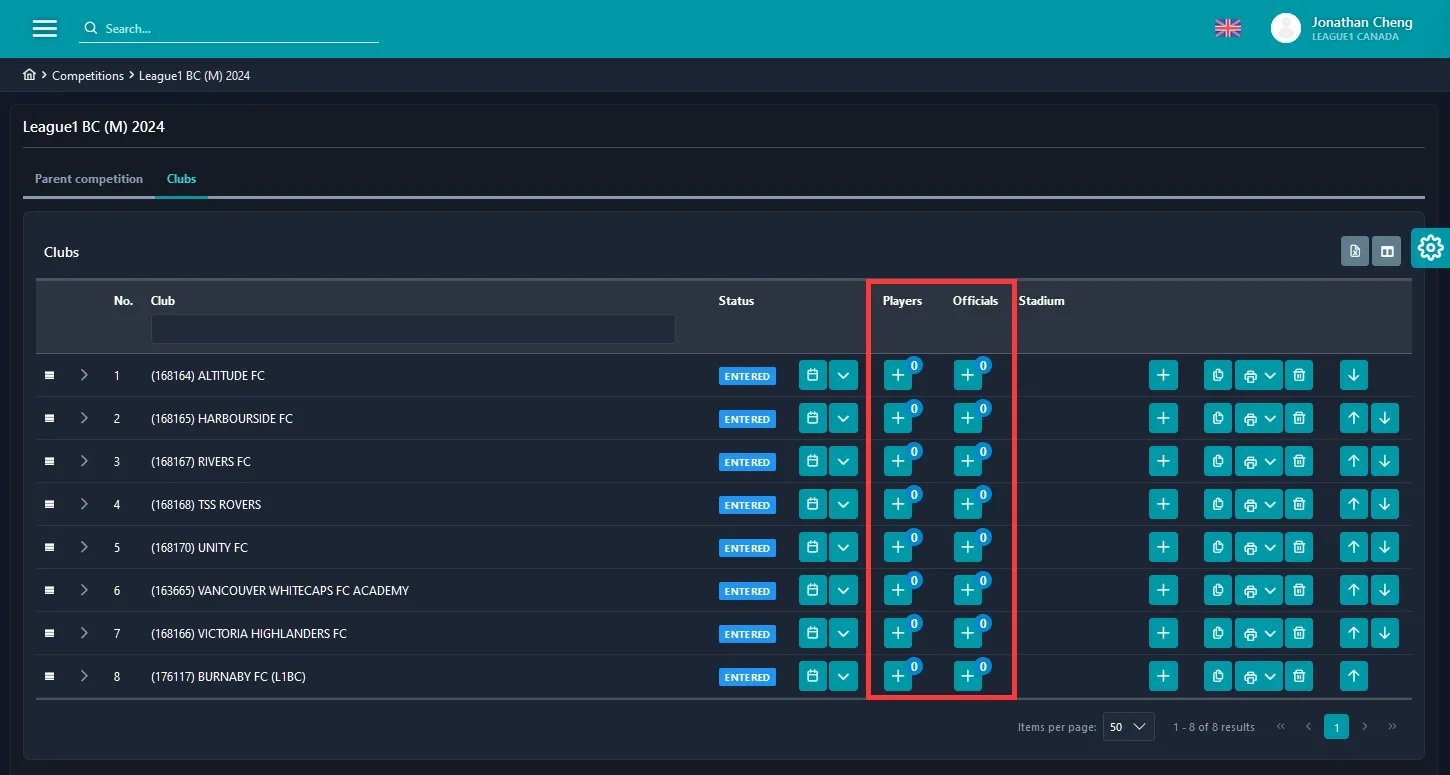This screenshot has height=775, width=1450.
Task: Add players to UNITY FC
Action: pos(898,547)
